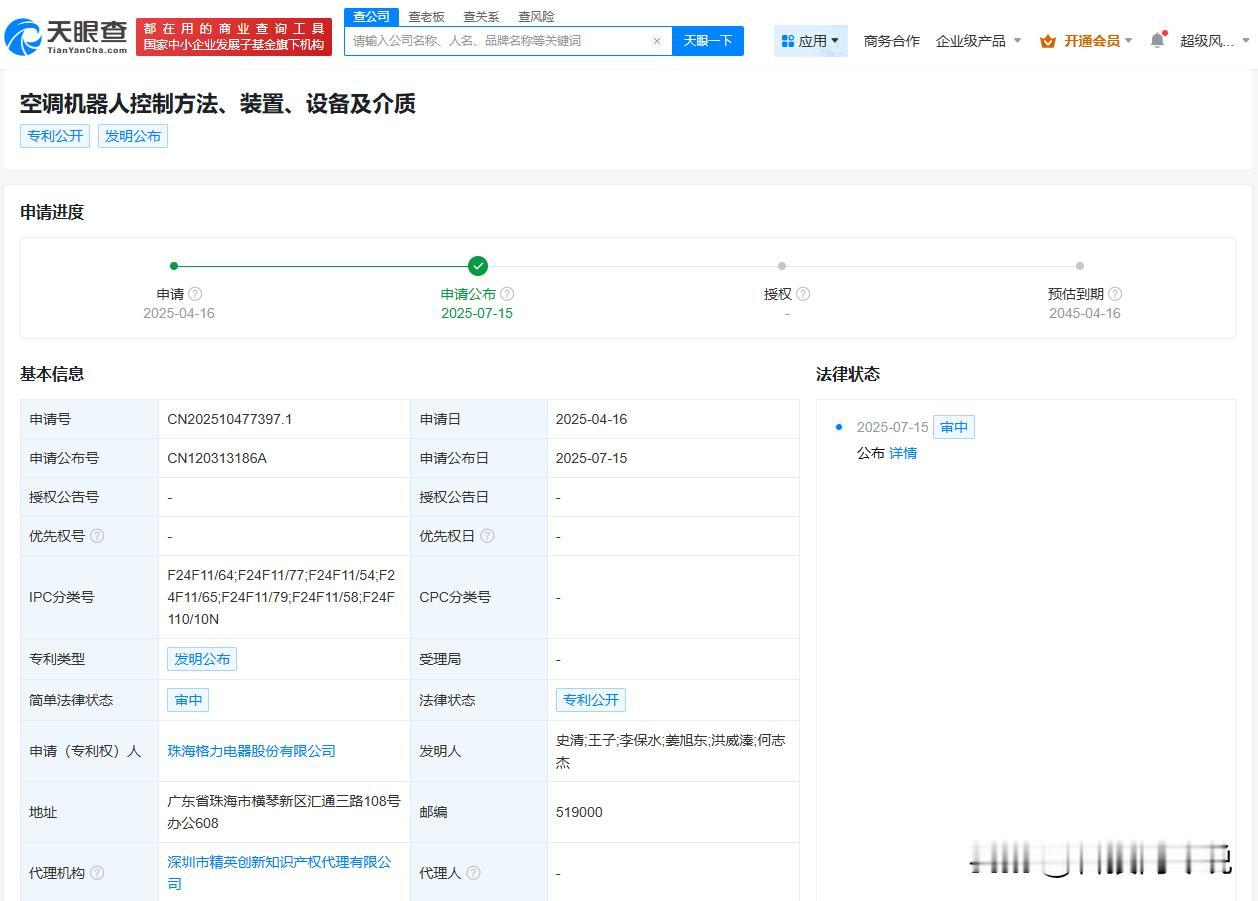The height and width of the screenshot is (901, 1258).
Task: Click 发明公布 tag in 专利类型 row
Action: (202, 659)
